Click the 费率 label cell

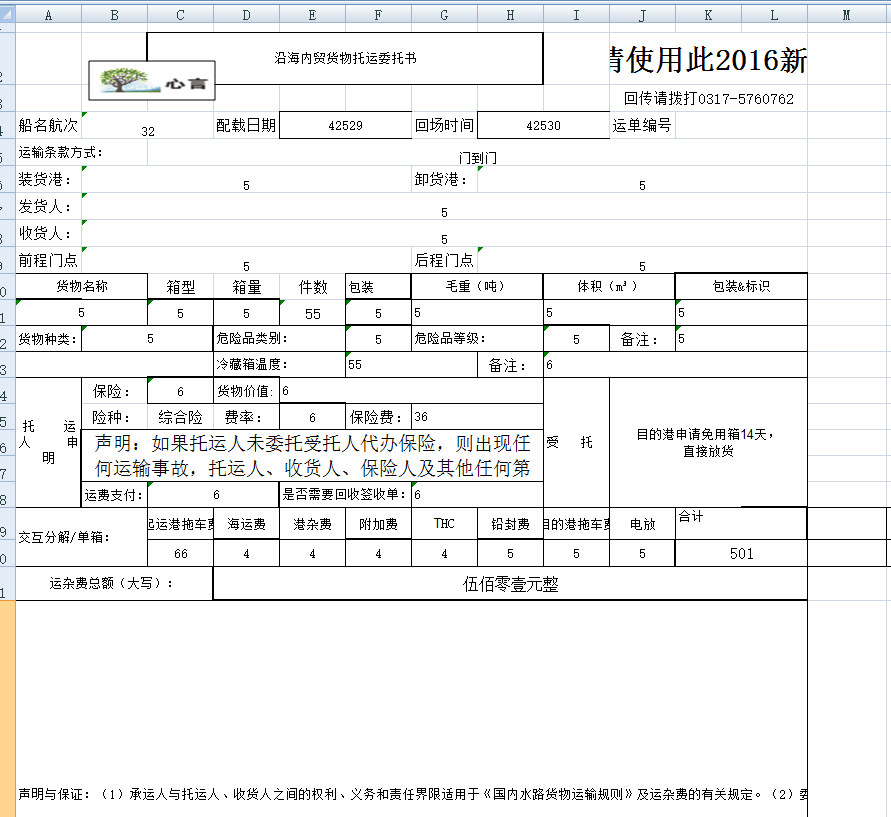[x=246, y=417]
